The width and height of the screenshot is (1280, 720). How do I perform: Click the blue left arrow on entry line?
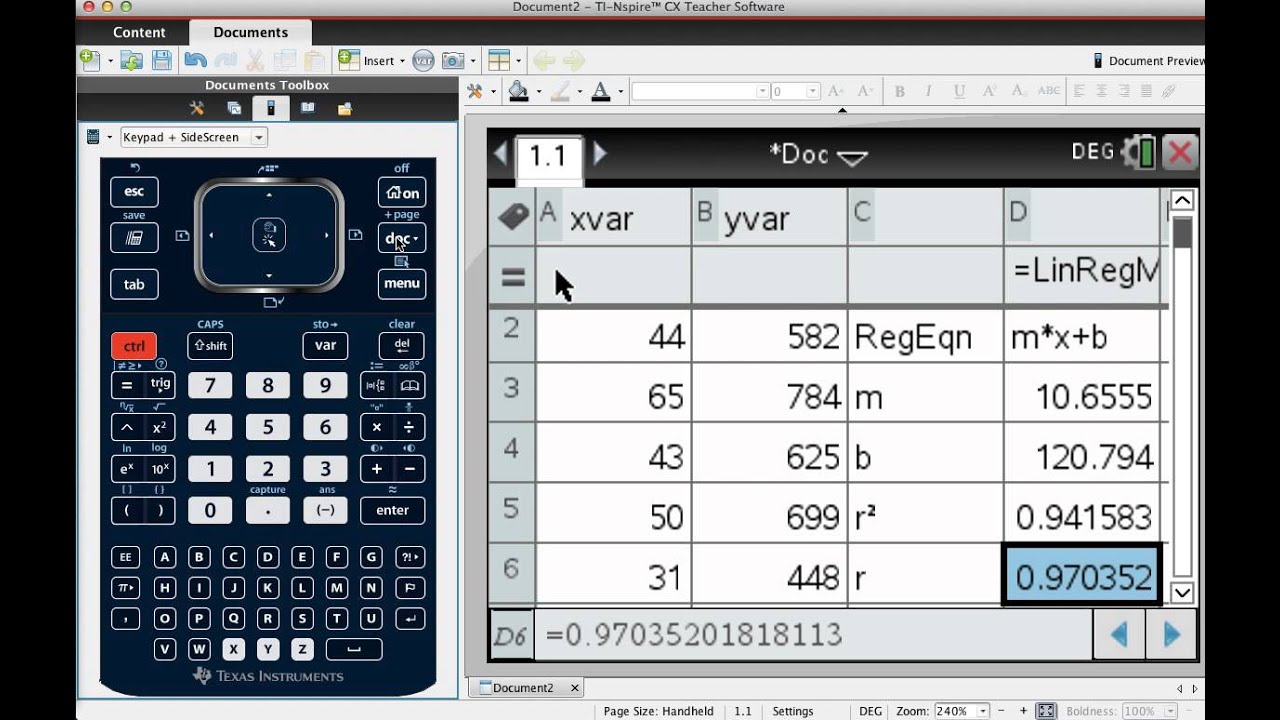(1119, 635)
